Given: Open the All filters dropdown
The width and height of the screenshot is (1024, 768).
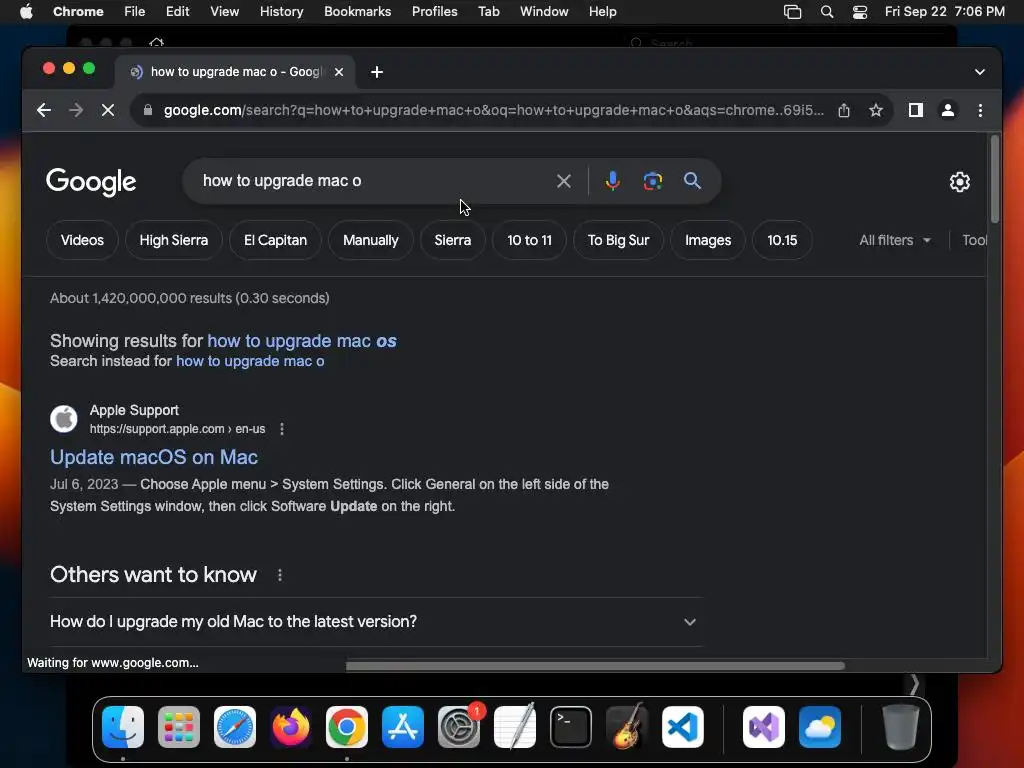Looking at the screenshot, I should coord(895,240).
